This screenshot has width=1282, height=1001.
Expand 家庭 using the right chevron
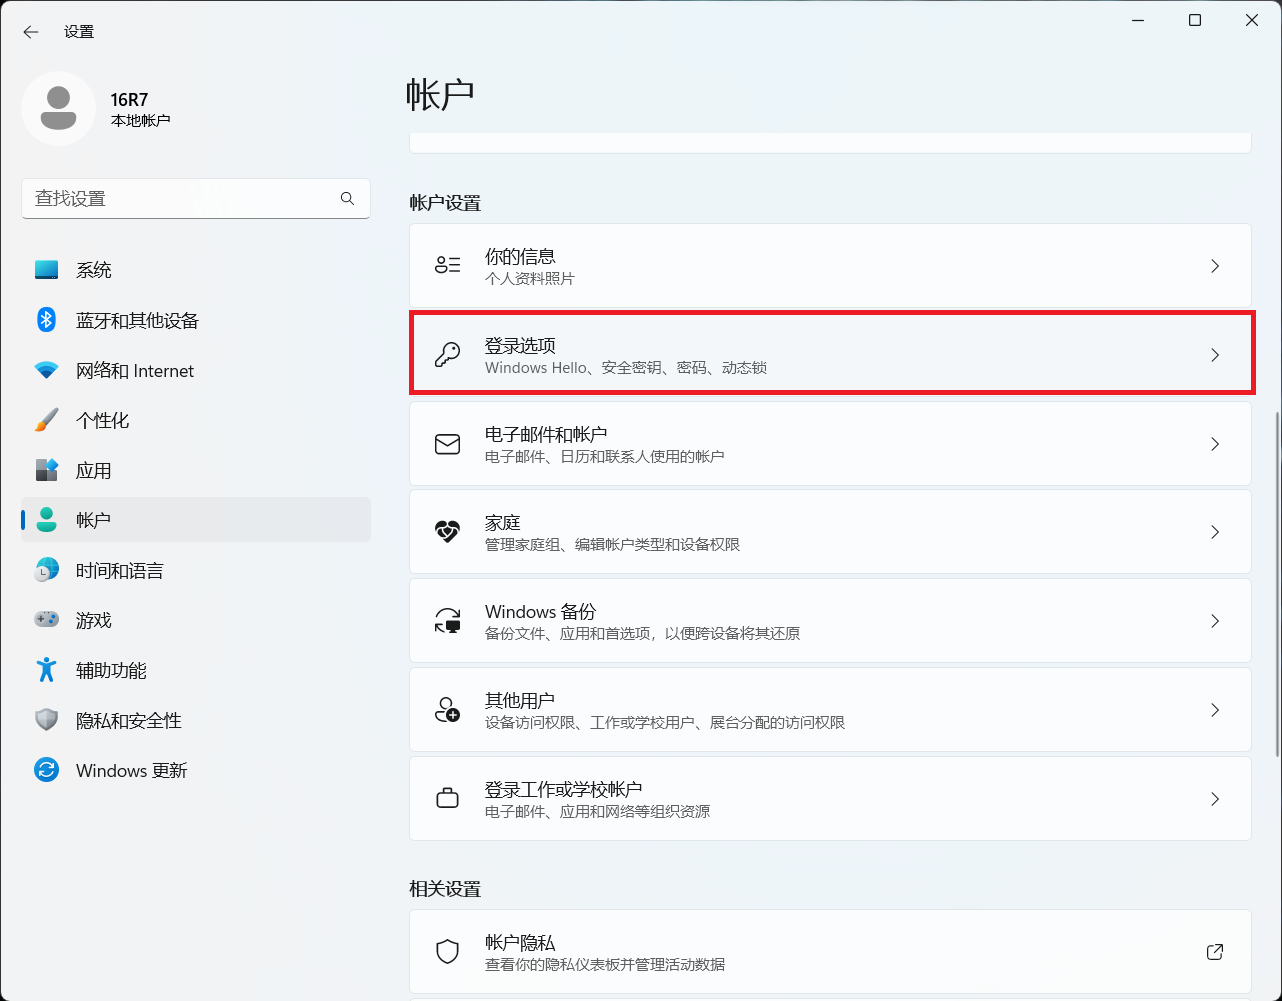1215,532
